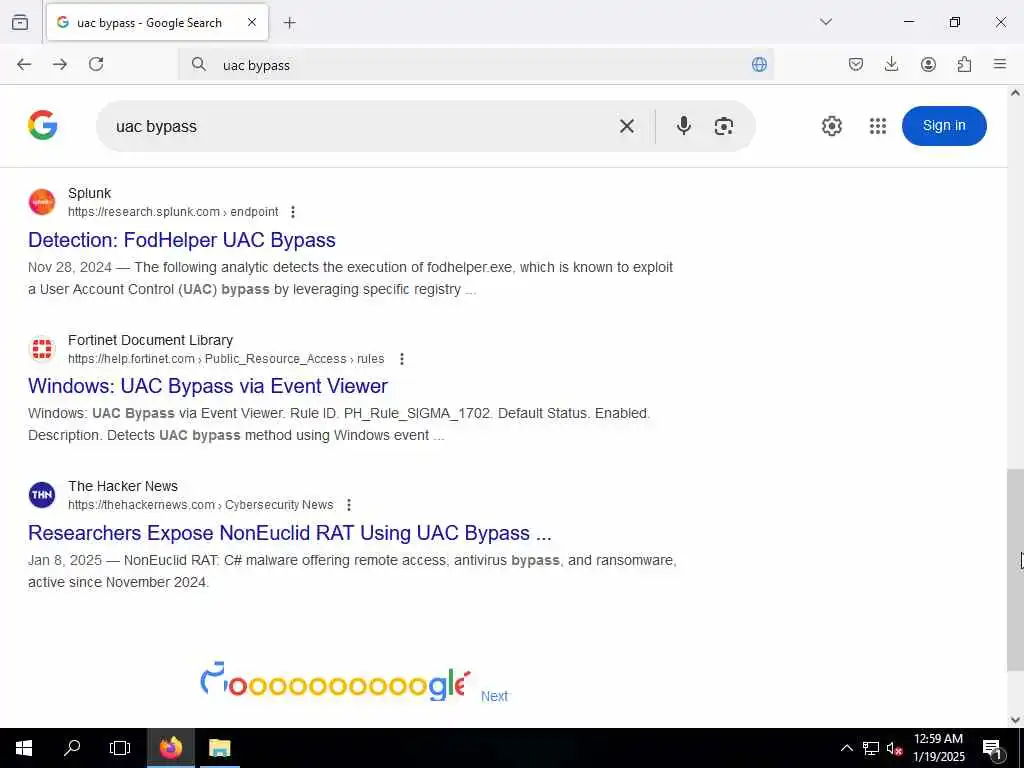The image size is (1024, 768).
Task: Show hidden tray icons chevron
Action: click(x=846, y=748)
